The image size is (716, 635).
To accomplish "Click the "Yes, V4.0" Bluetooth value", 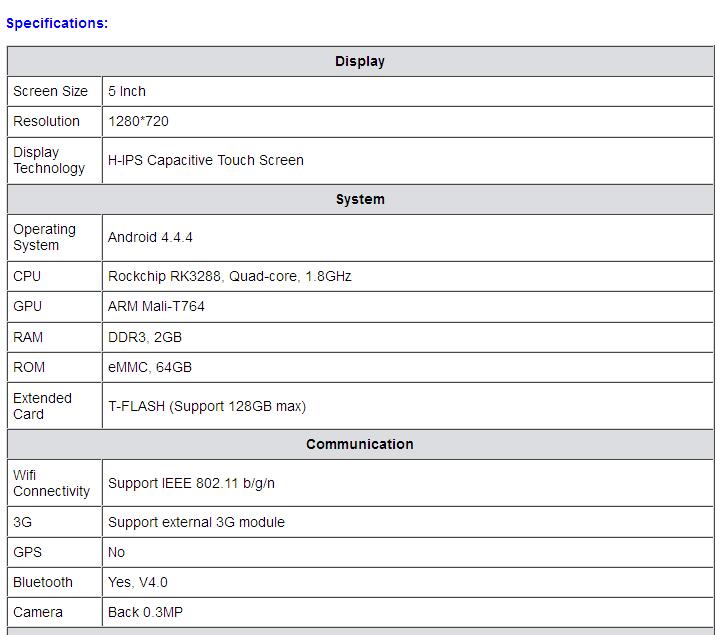I will click(138, 583).
